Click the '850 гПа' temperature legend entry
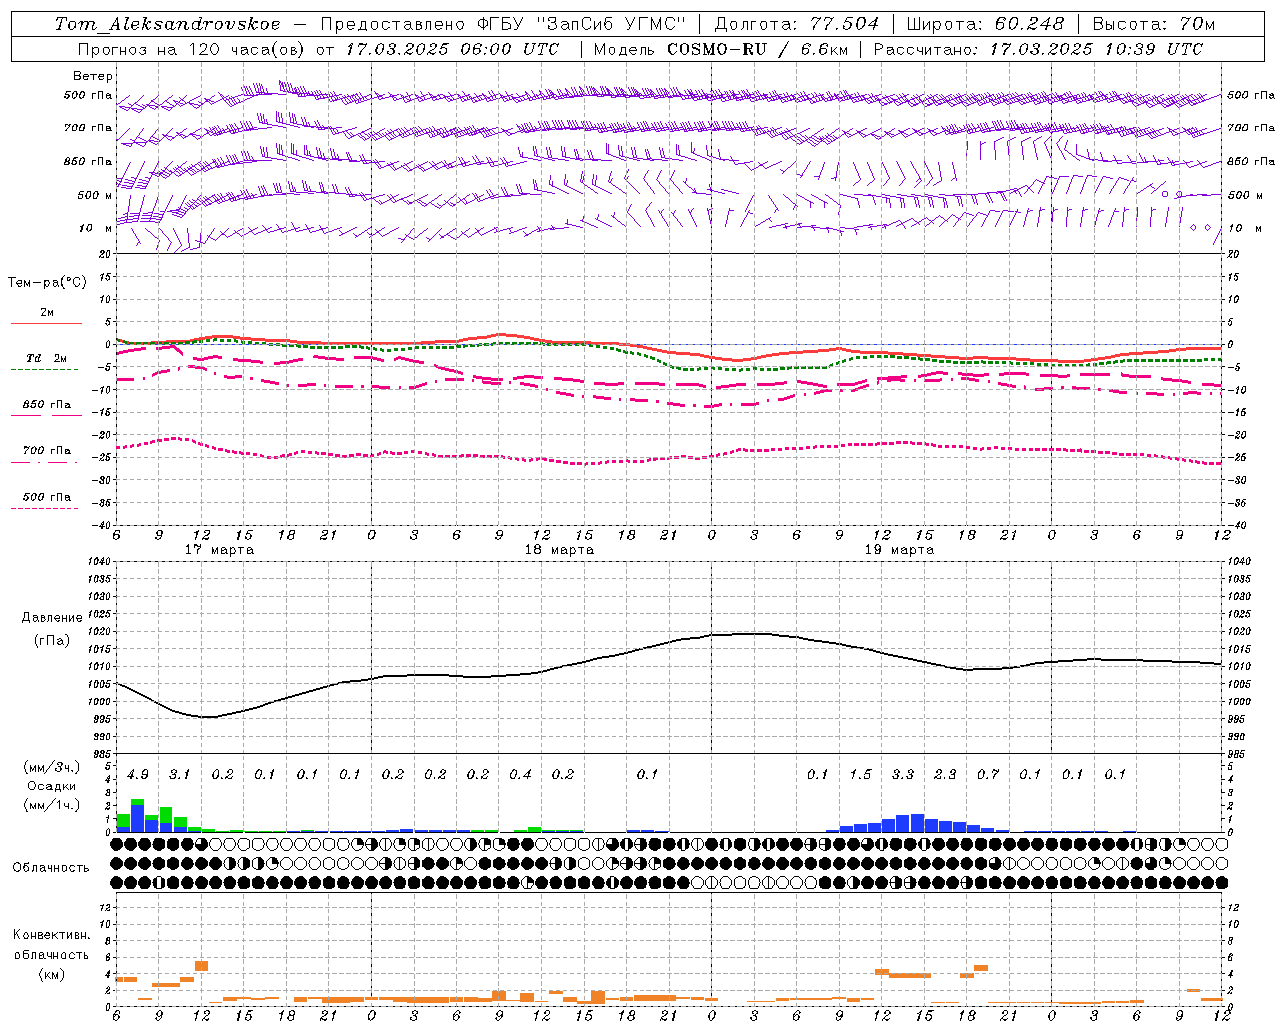 (47, 404)
